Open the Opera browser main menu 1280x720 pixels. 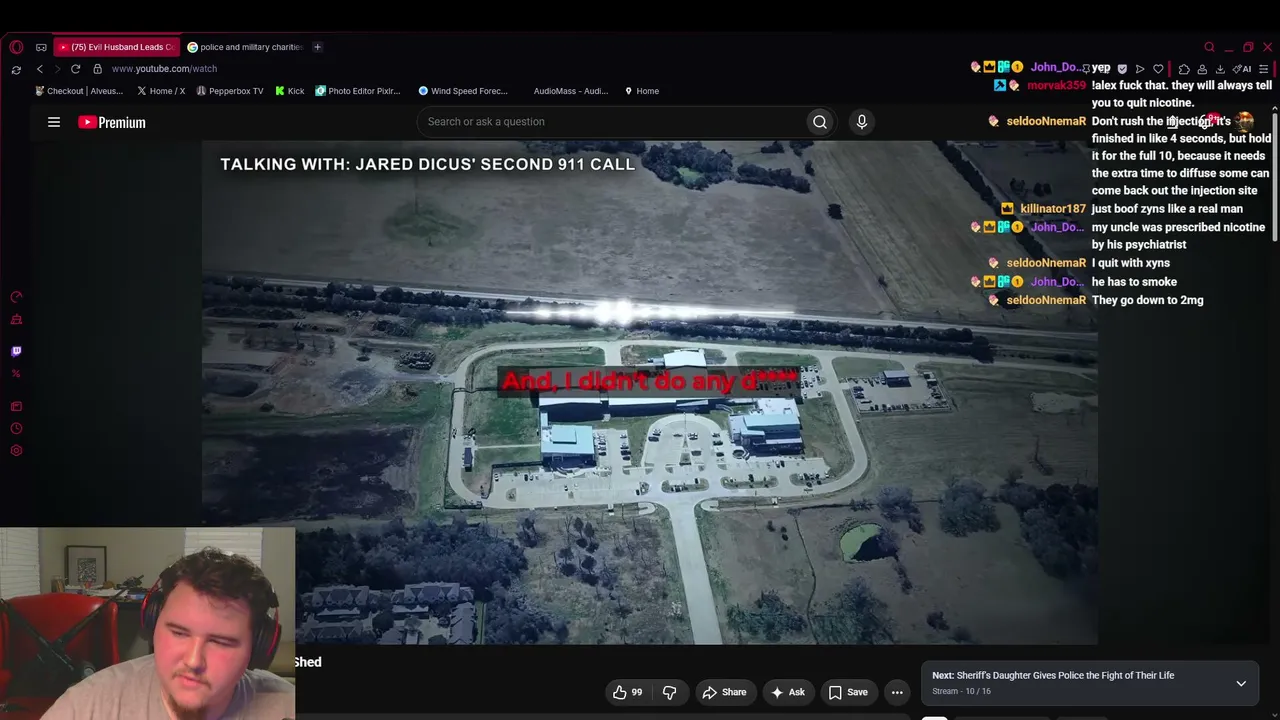click(x=16, y=47)
